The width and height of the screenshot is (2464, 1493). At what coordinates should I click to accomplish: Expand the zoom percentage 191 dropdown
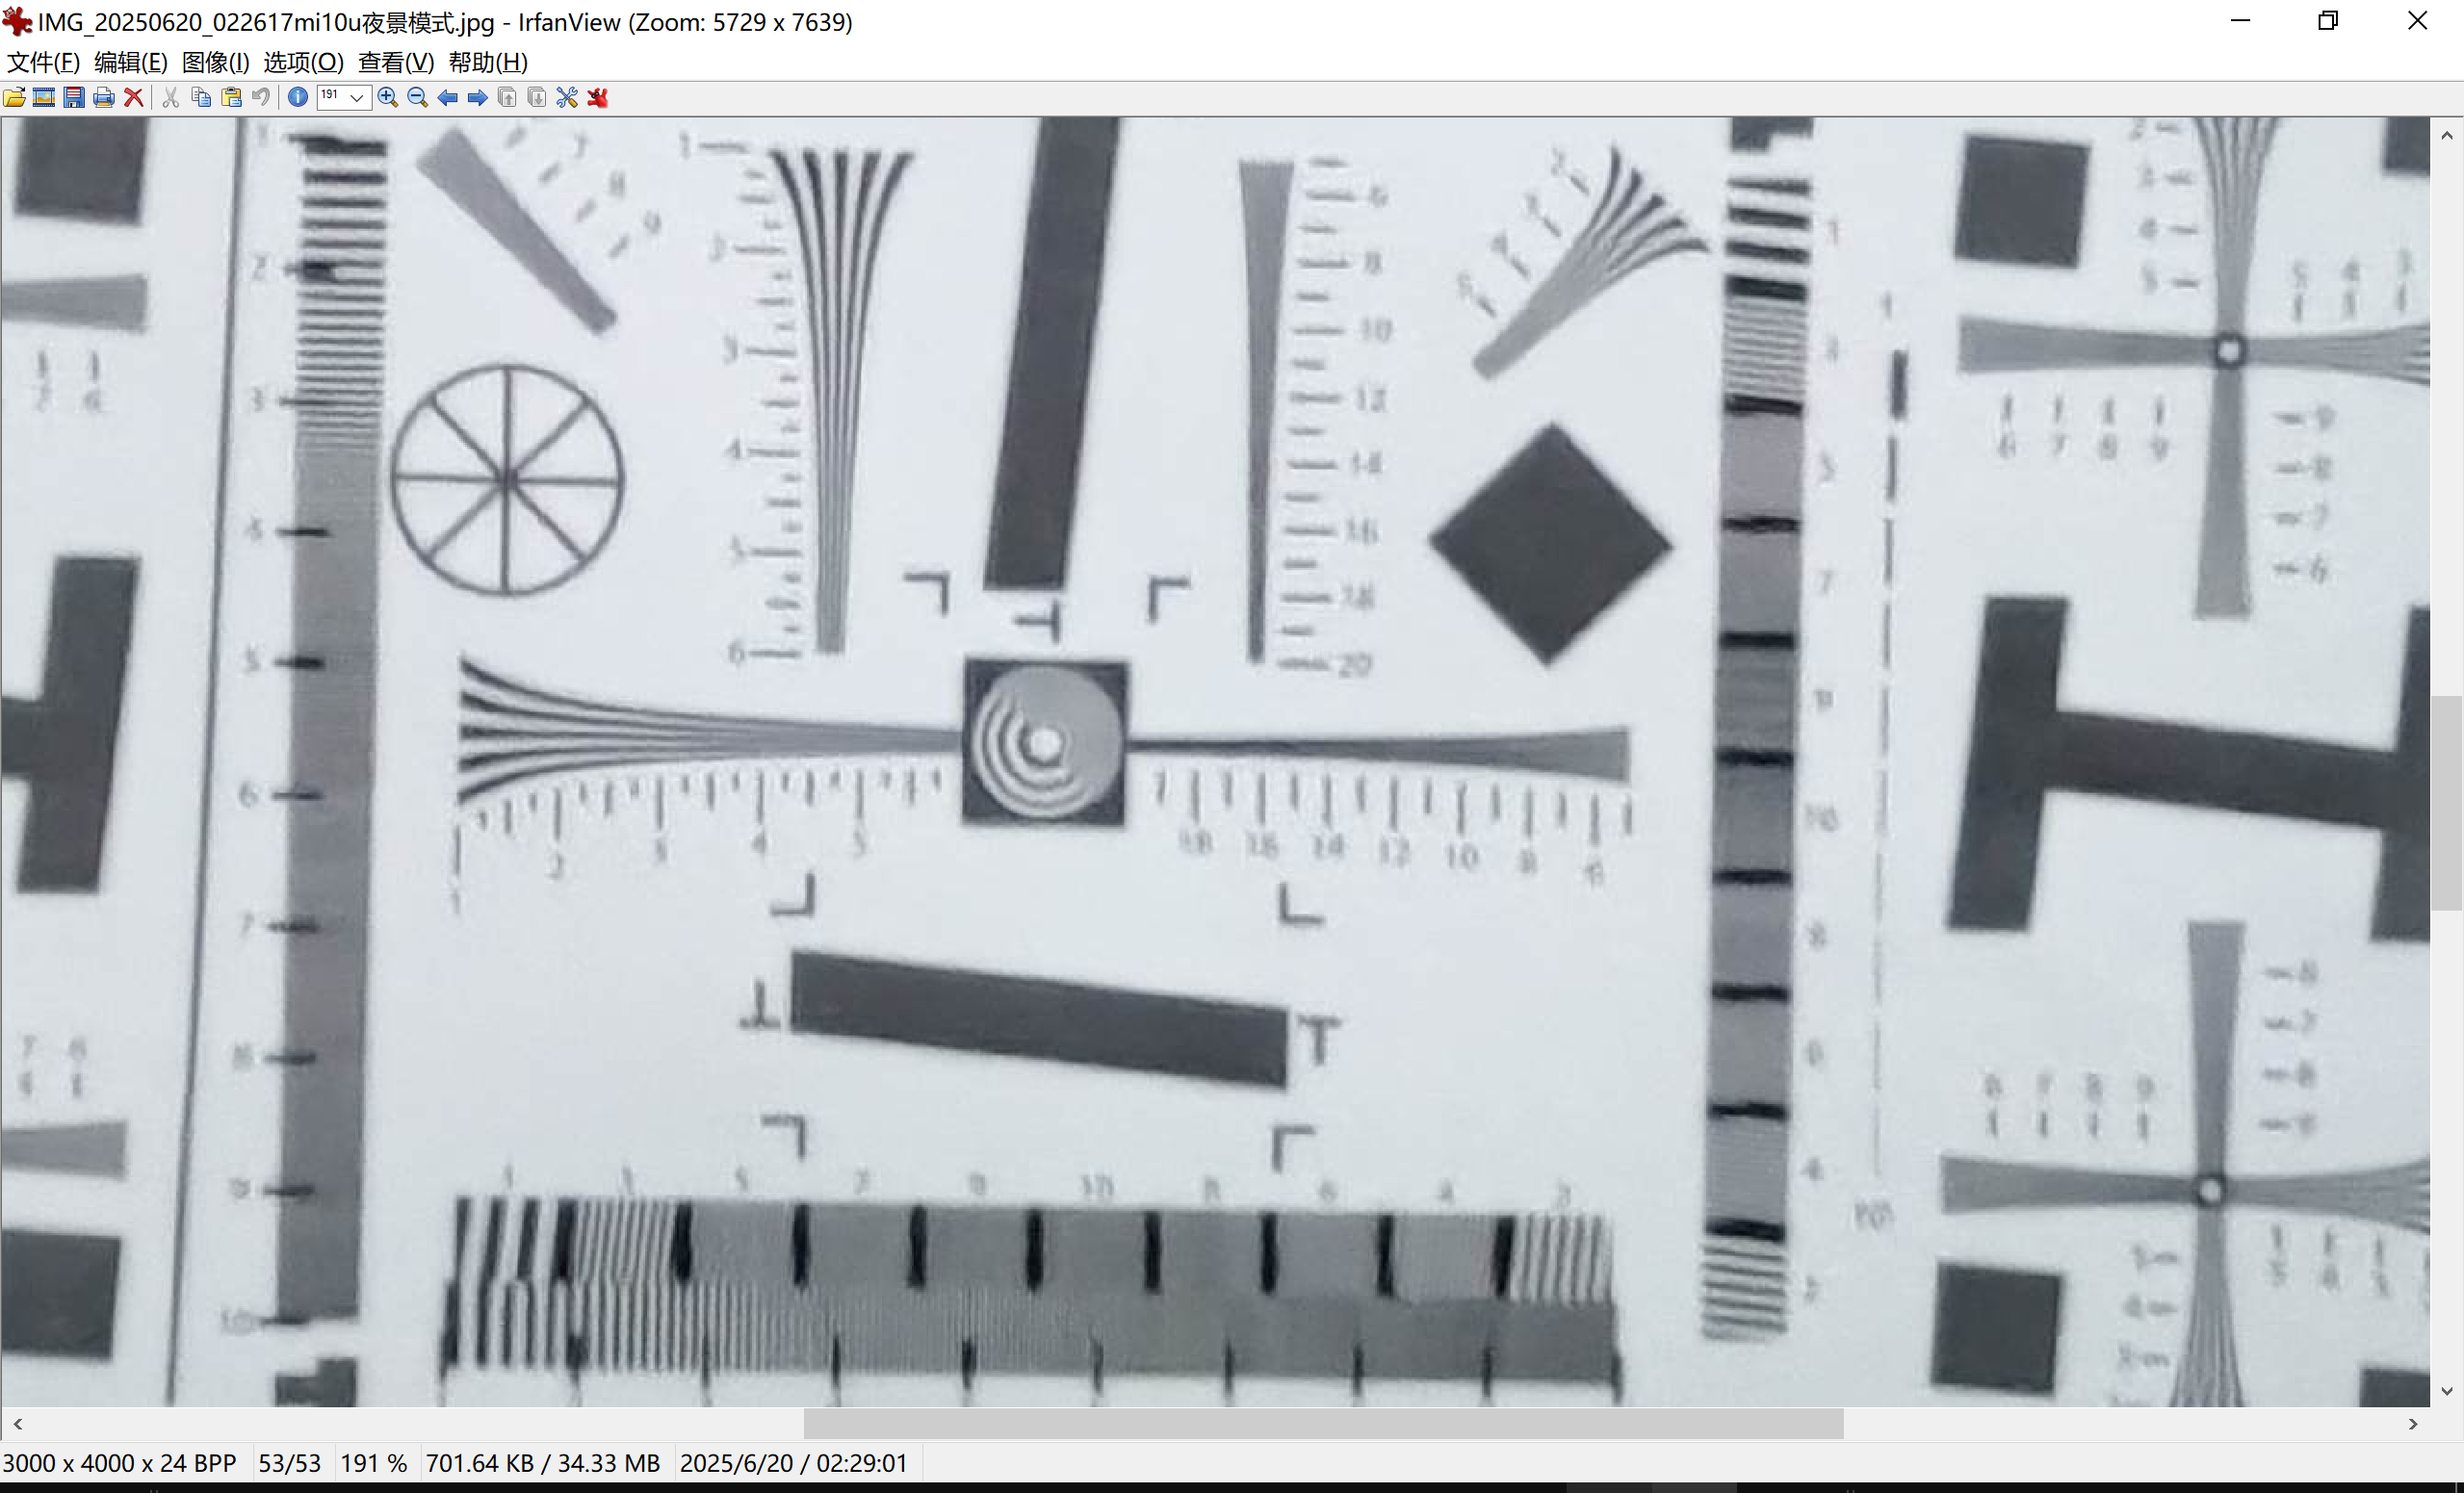point(356,97)
